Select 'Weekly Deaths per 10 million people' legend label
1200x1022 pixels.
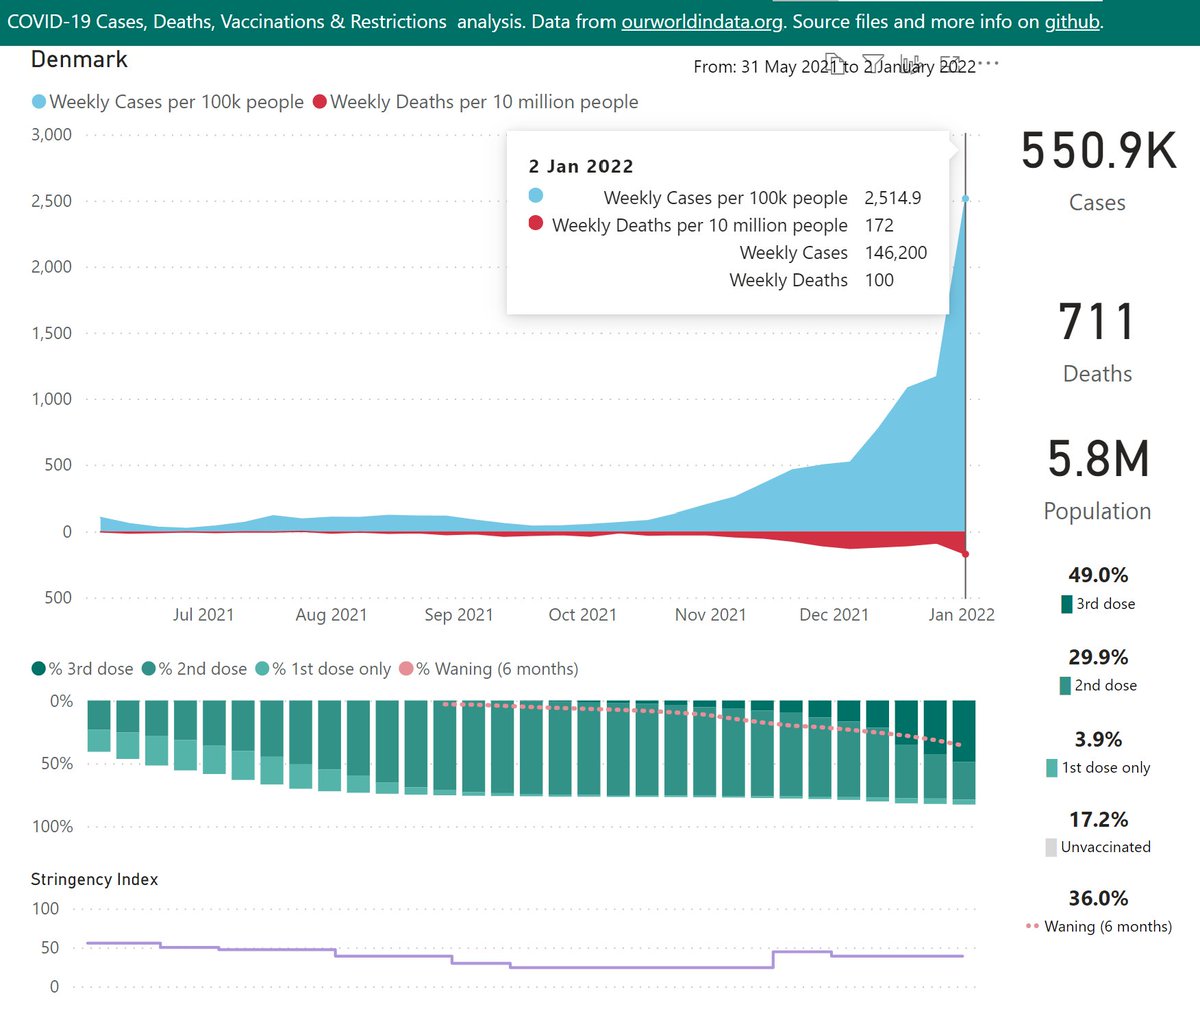(x=484, y=102)
